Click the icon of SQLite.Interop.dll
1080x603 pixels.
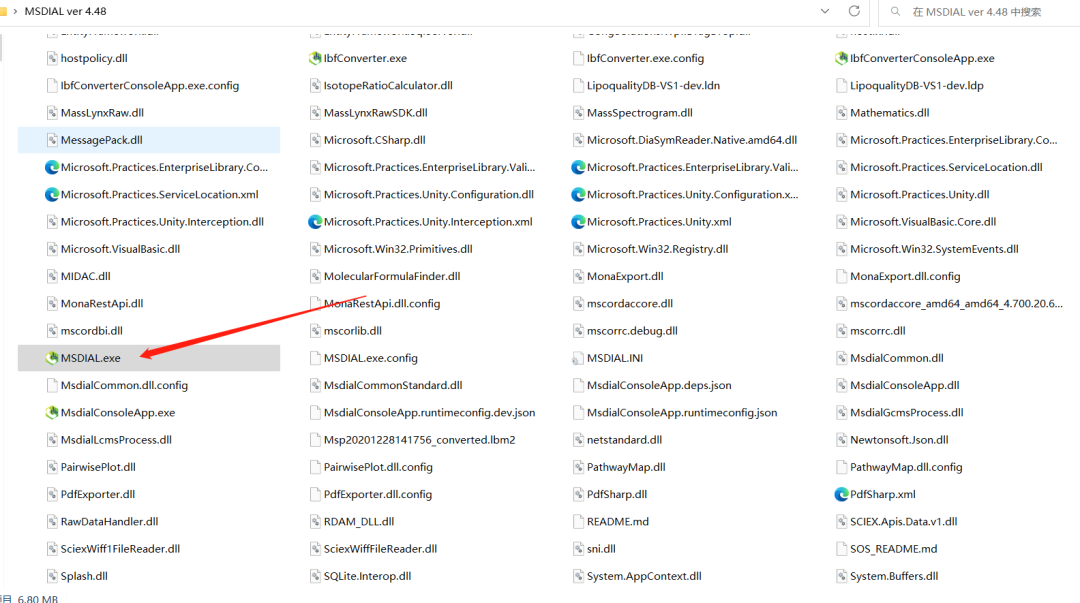315,576
